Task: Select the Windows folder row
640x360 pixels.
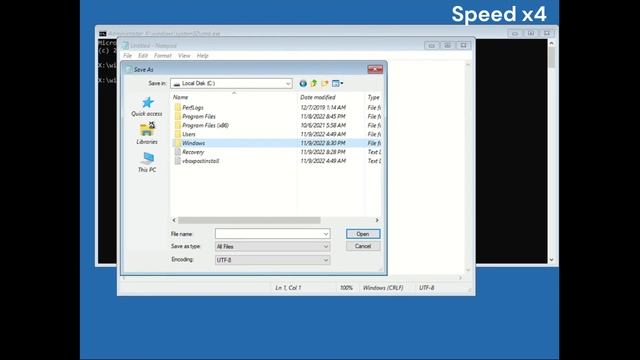Action: 276,143
